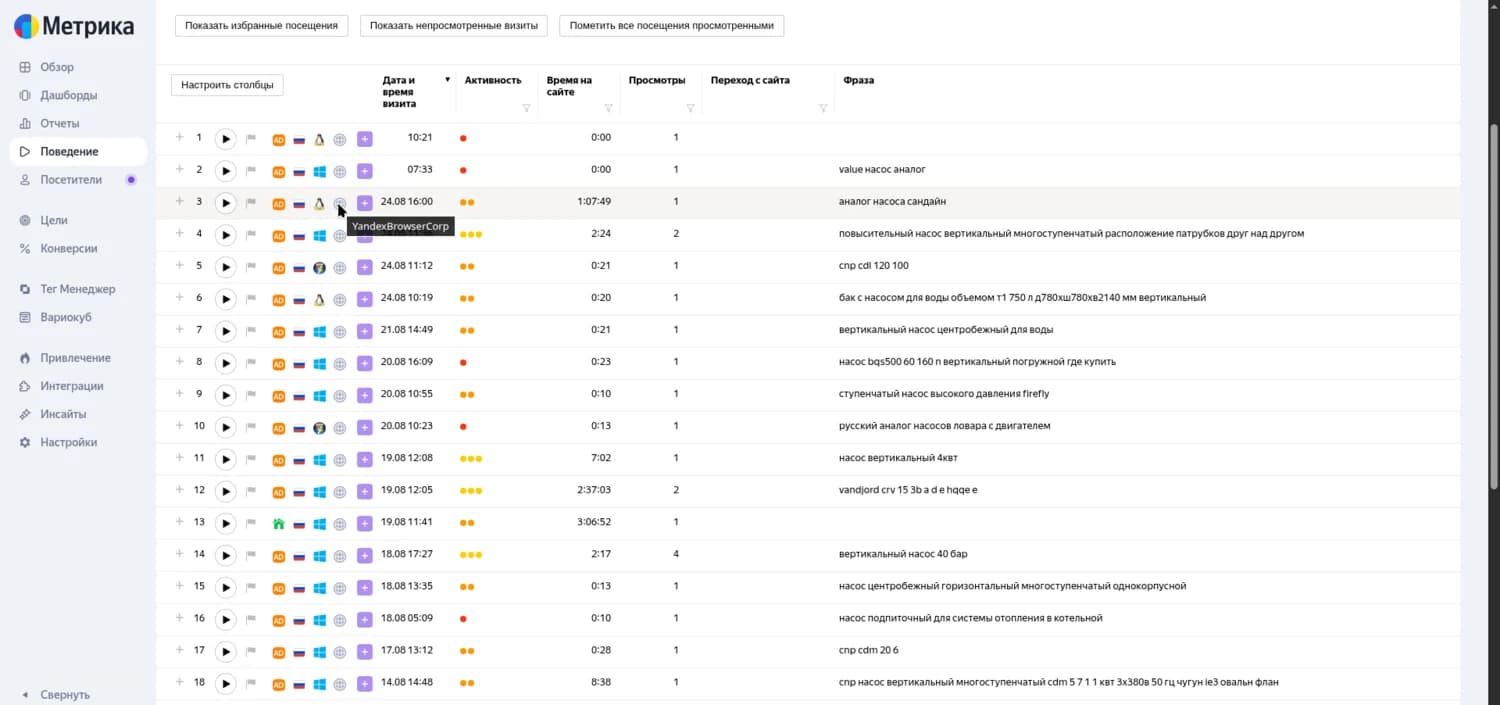Mark visit 1 as favorite with flag
The image size is (1500, 705).
coord(251,139)
